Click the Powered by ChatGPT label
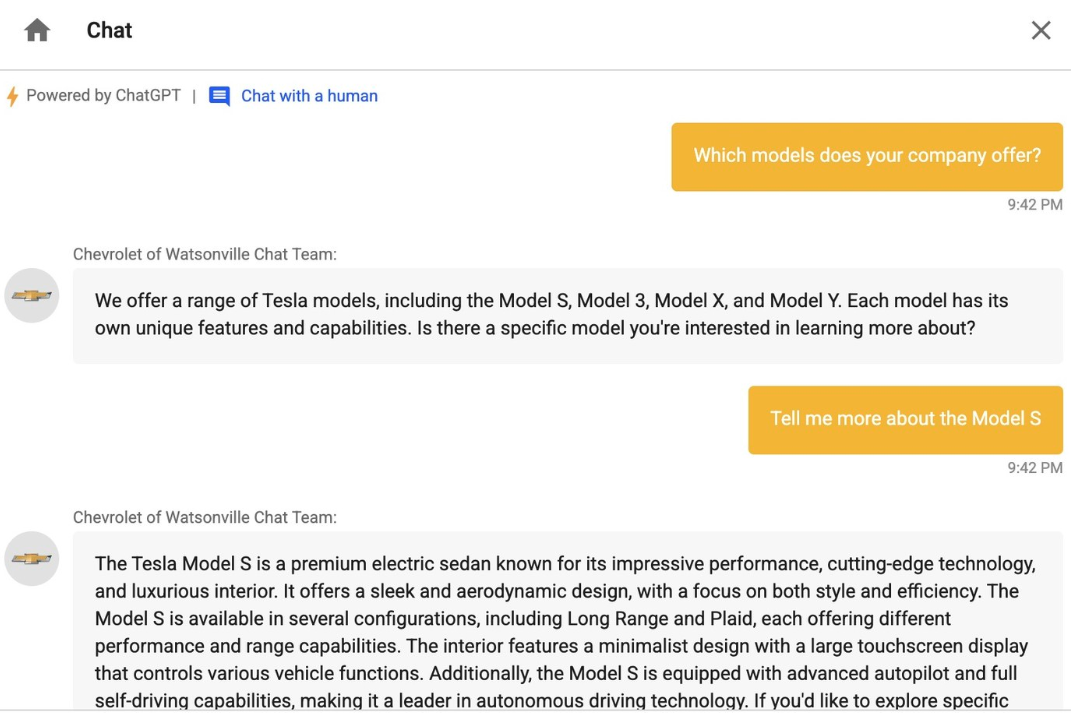1071x713 pixels. point(103,96)
